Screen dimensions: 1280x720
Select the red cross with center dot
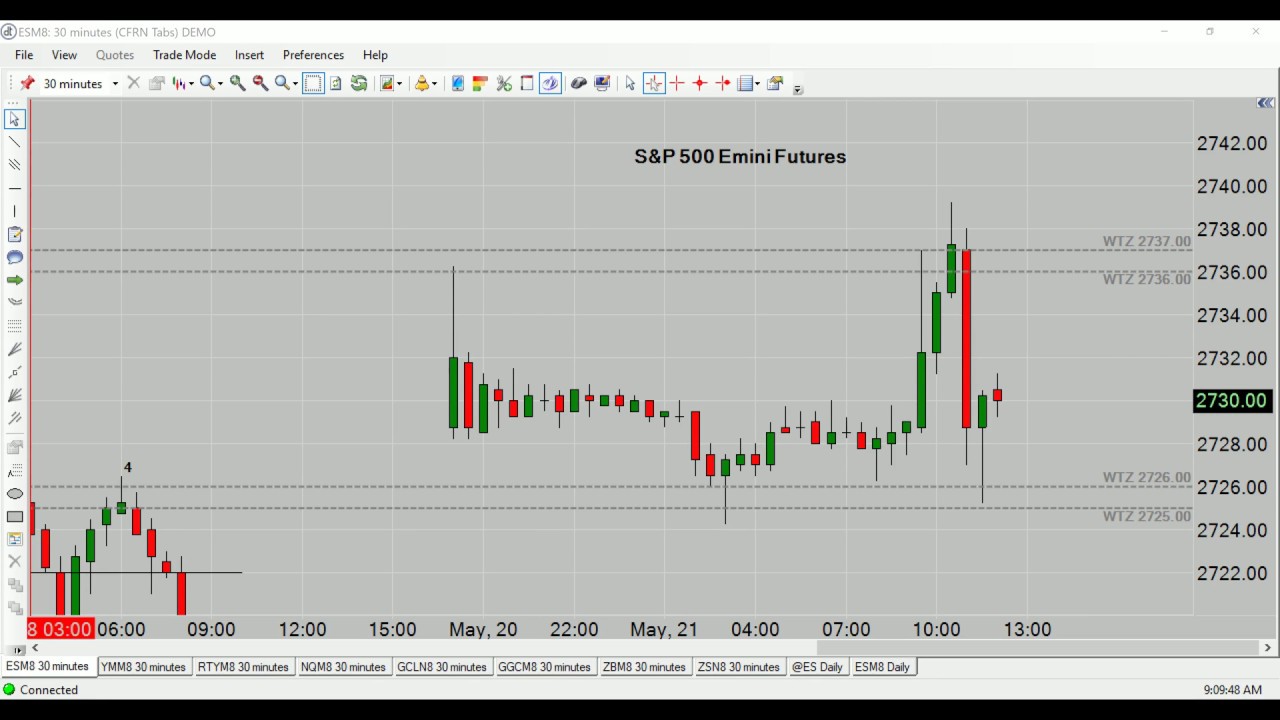[700, 84]
